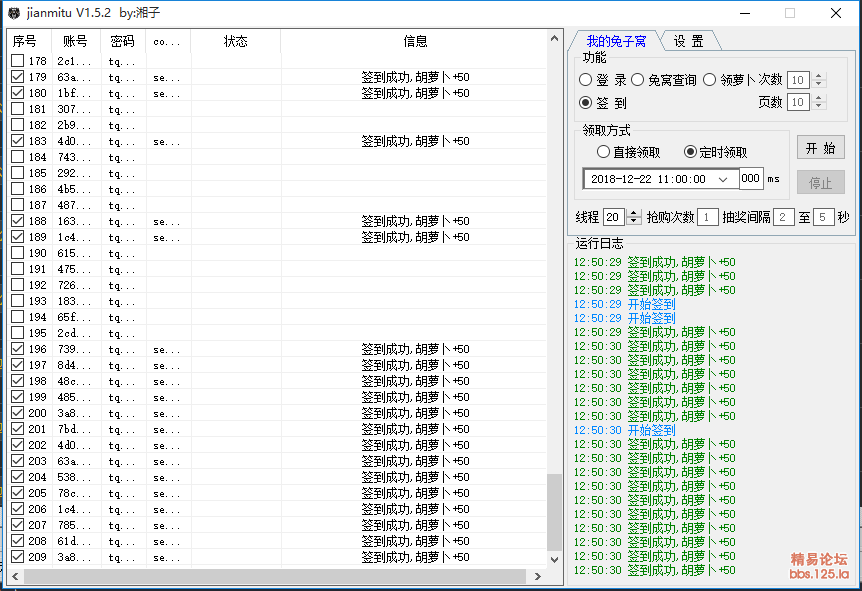
Task: Click sequence number 207 in the list
Action: (x=37, y=525)
